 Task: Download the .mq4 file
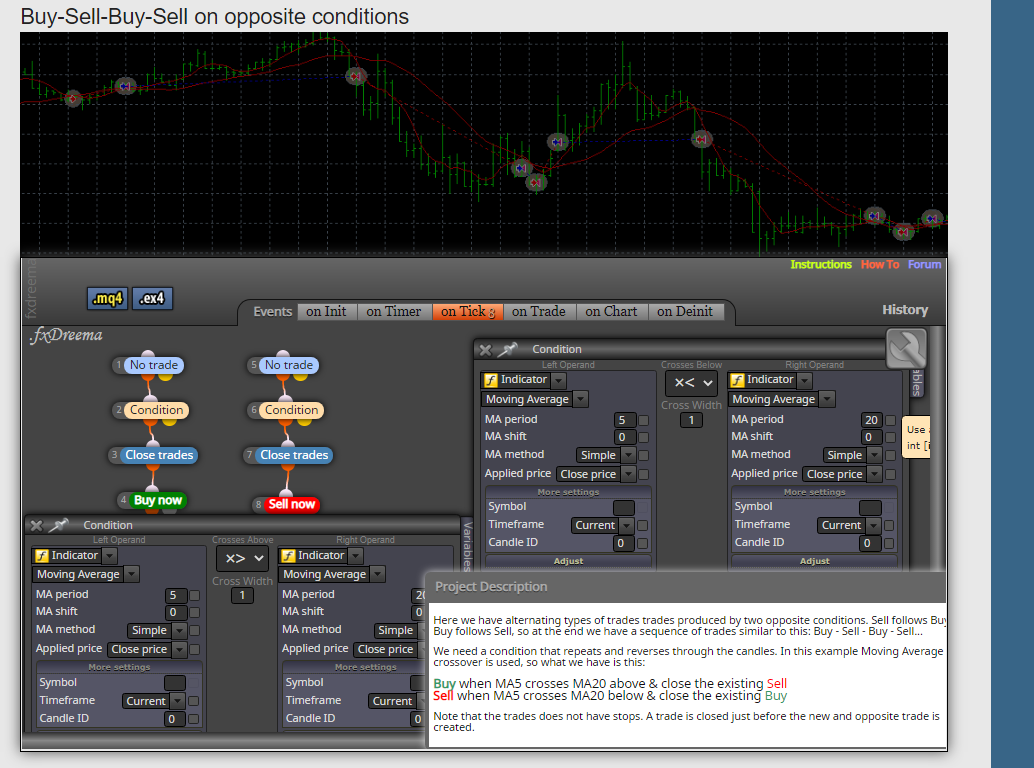[x=107, y=299]
